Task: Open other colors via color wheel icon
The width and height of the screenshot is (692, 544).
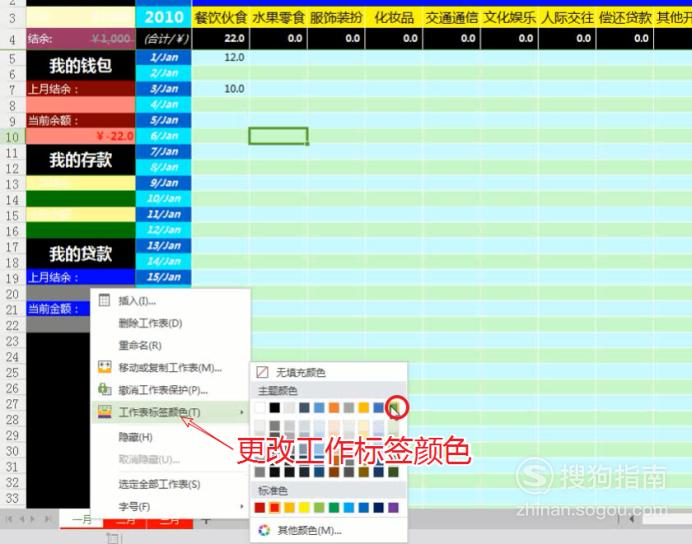Action: [x=264, y=530]
